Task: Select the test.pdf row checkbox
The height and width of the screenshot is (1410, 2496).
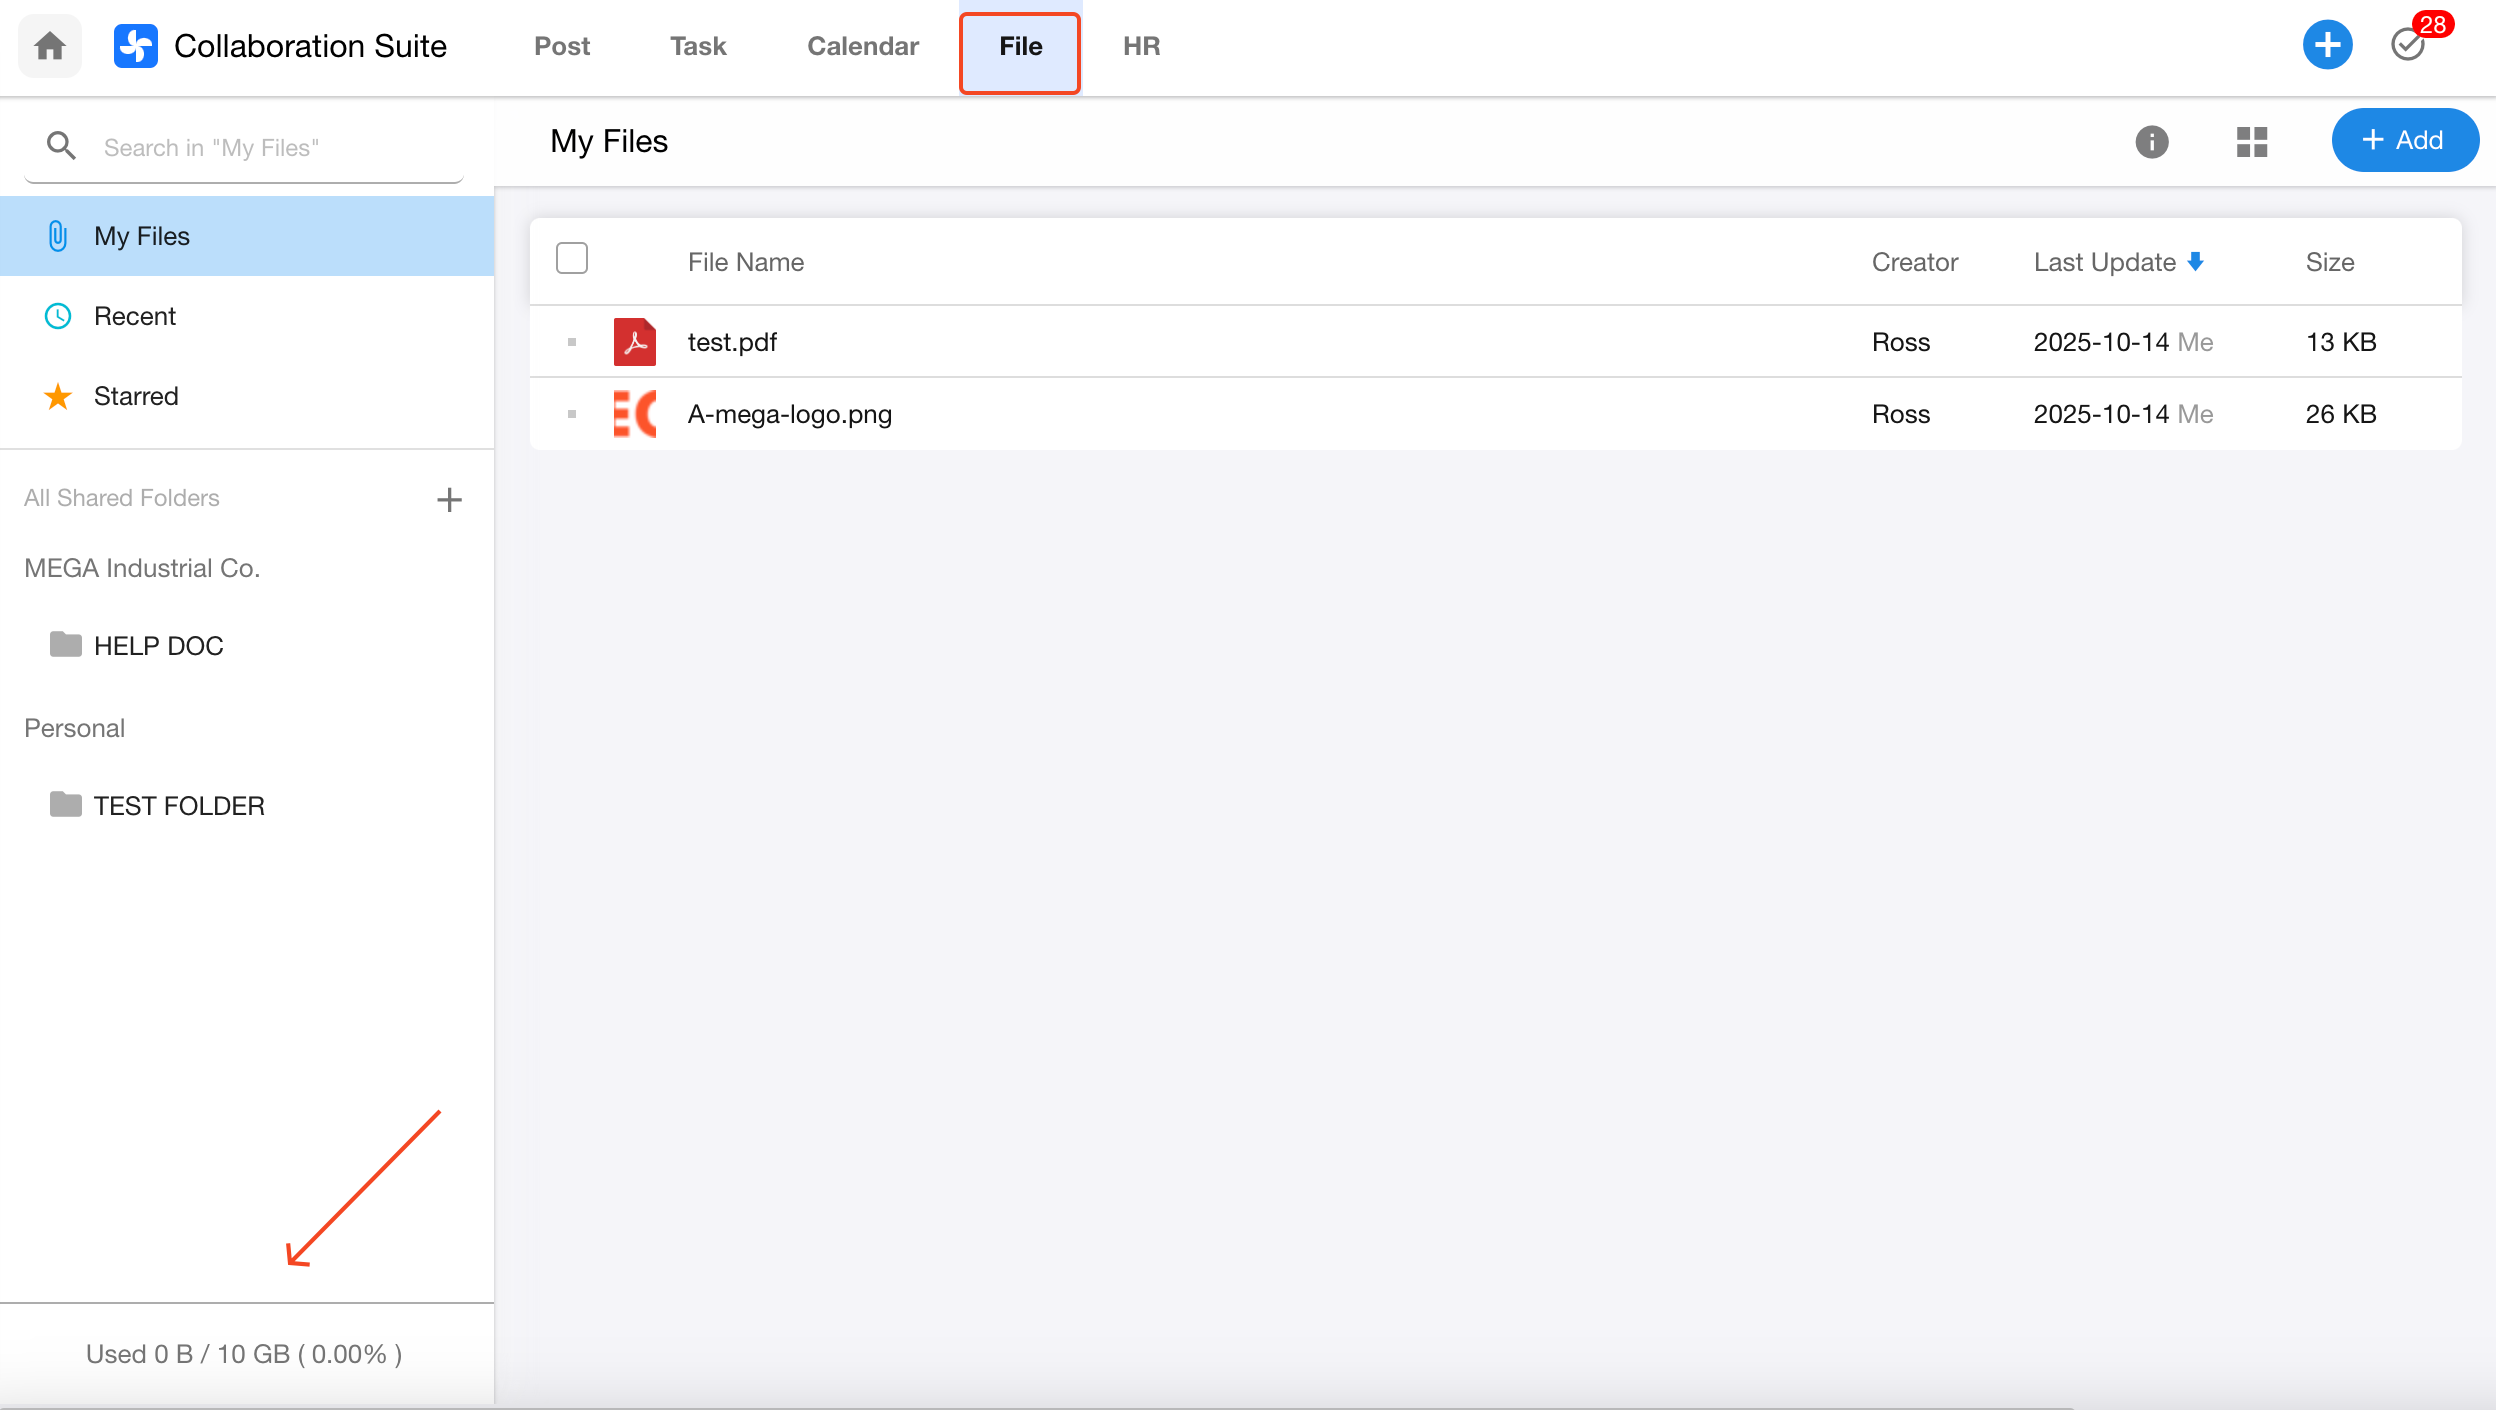Action: click(572, 342)
